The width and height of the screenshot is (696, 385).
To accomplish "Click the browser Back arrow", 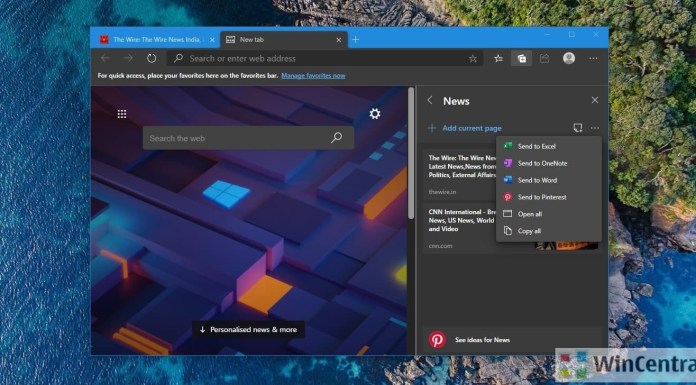I will pos(105,58).
